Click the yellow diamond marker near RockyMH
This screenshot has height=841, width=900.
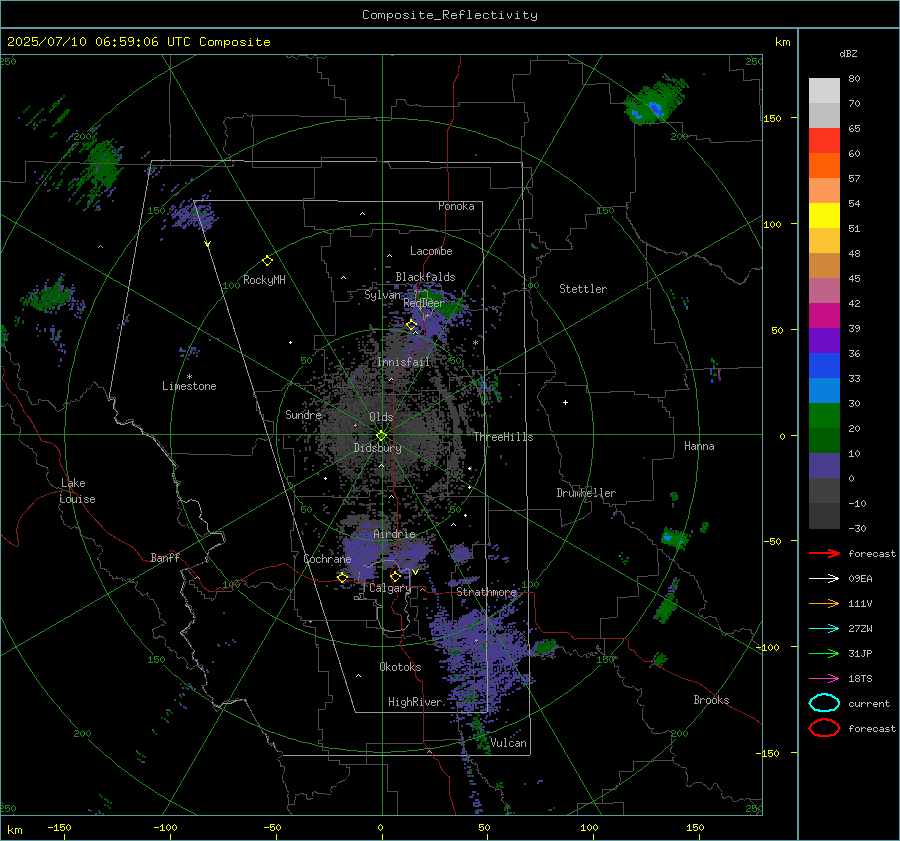tap(267, 261)
